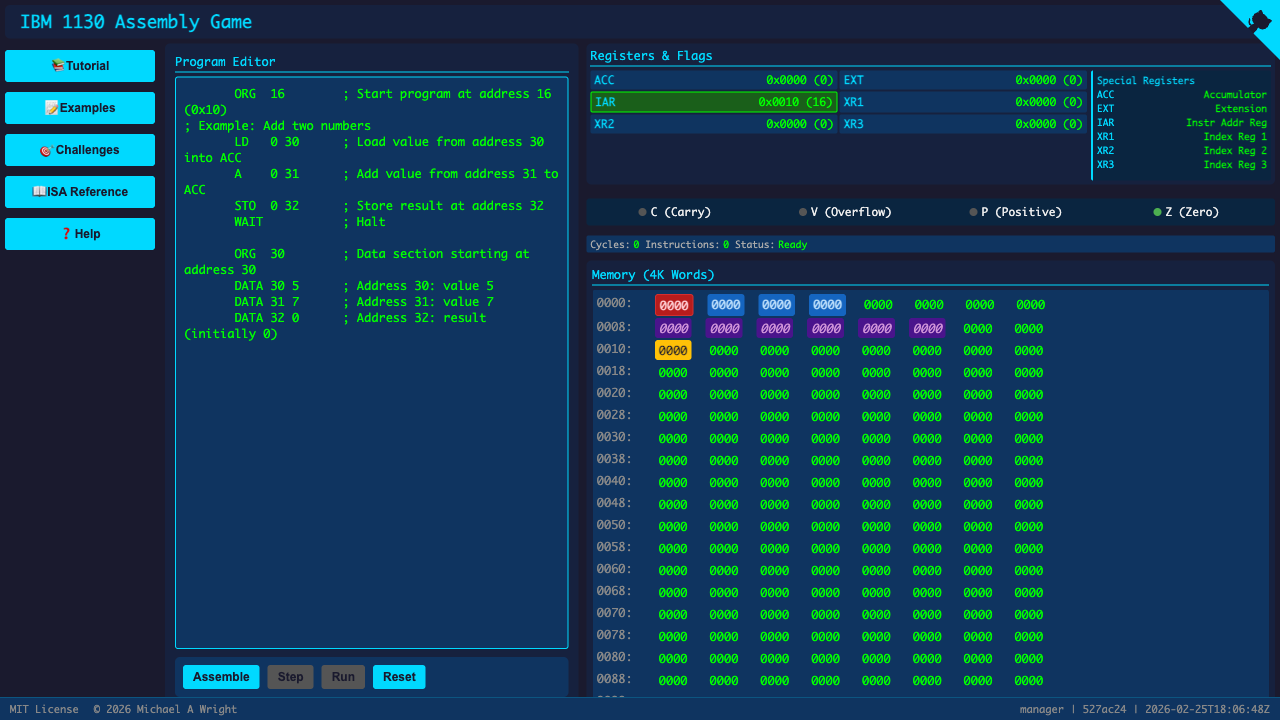Select the XR3 register row
Viewport: 1280px width, 720px height.
coord(963,124)
